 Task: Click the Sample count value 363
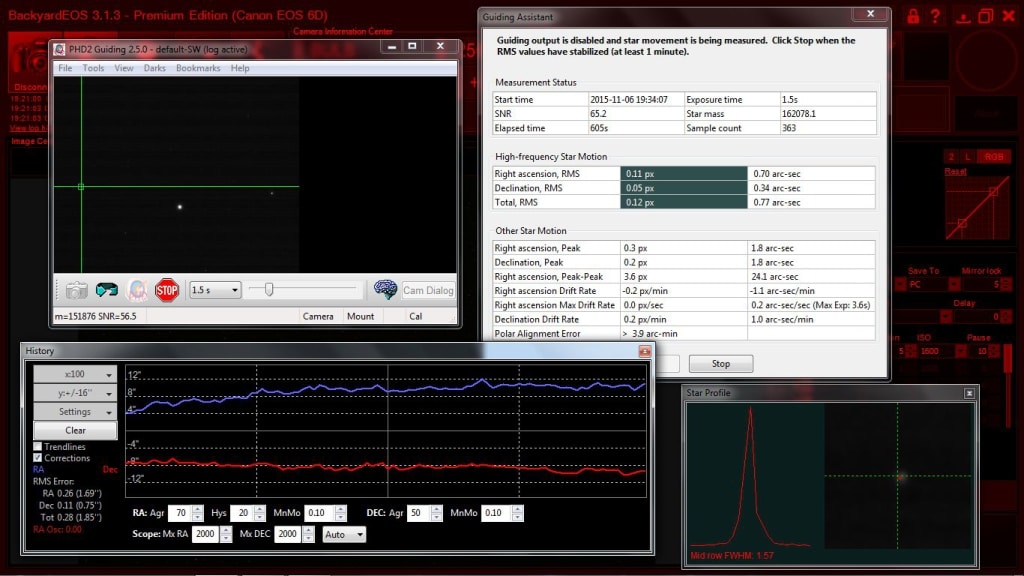click(789, 128)
